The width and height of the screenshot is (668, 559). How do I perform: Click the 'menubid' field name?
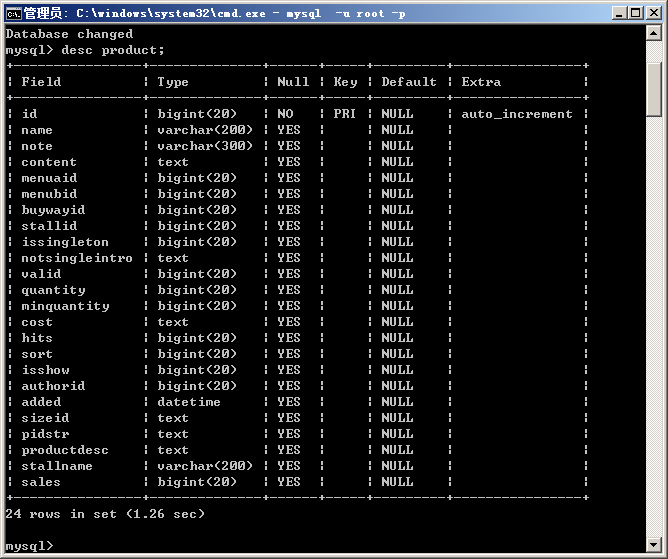point(49,194)
